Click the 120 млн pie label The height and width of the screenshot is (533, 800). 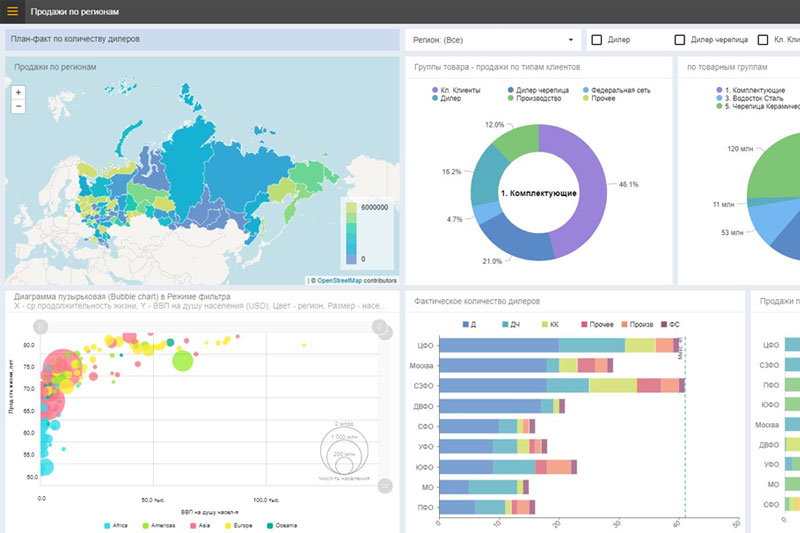pos(740,149)
